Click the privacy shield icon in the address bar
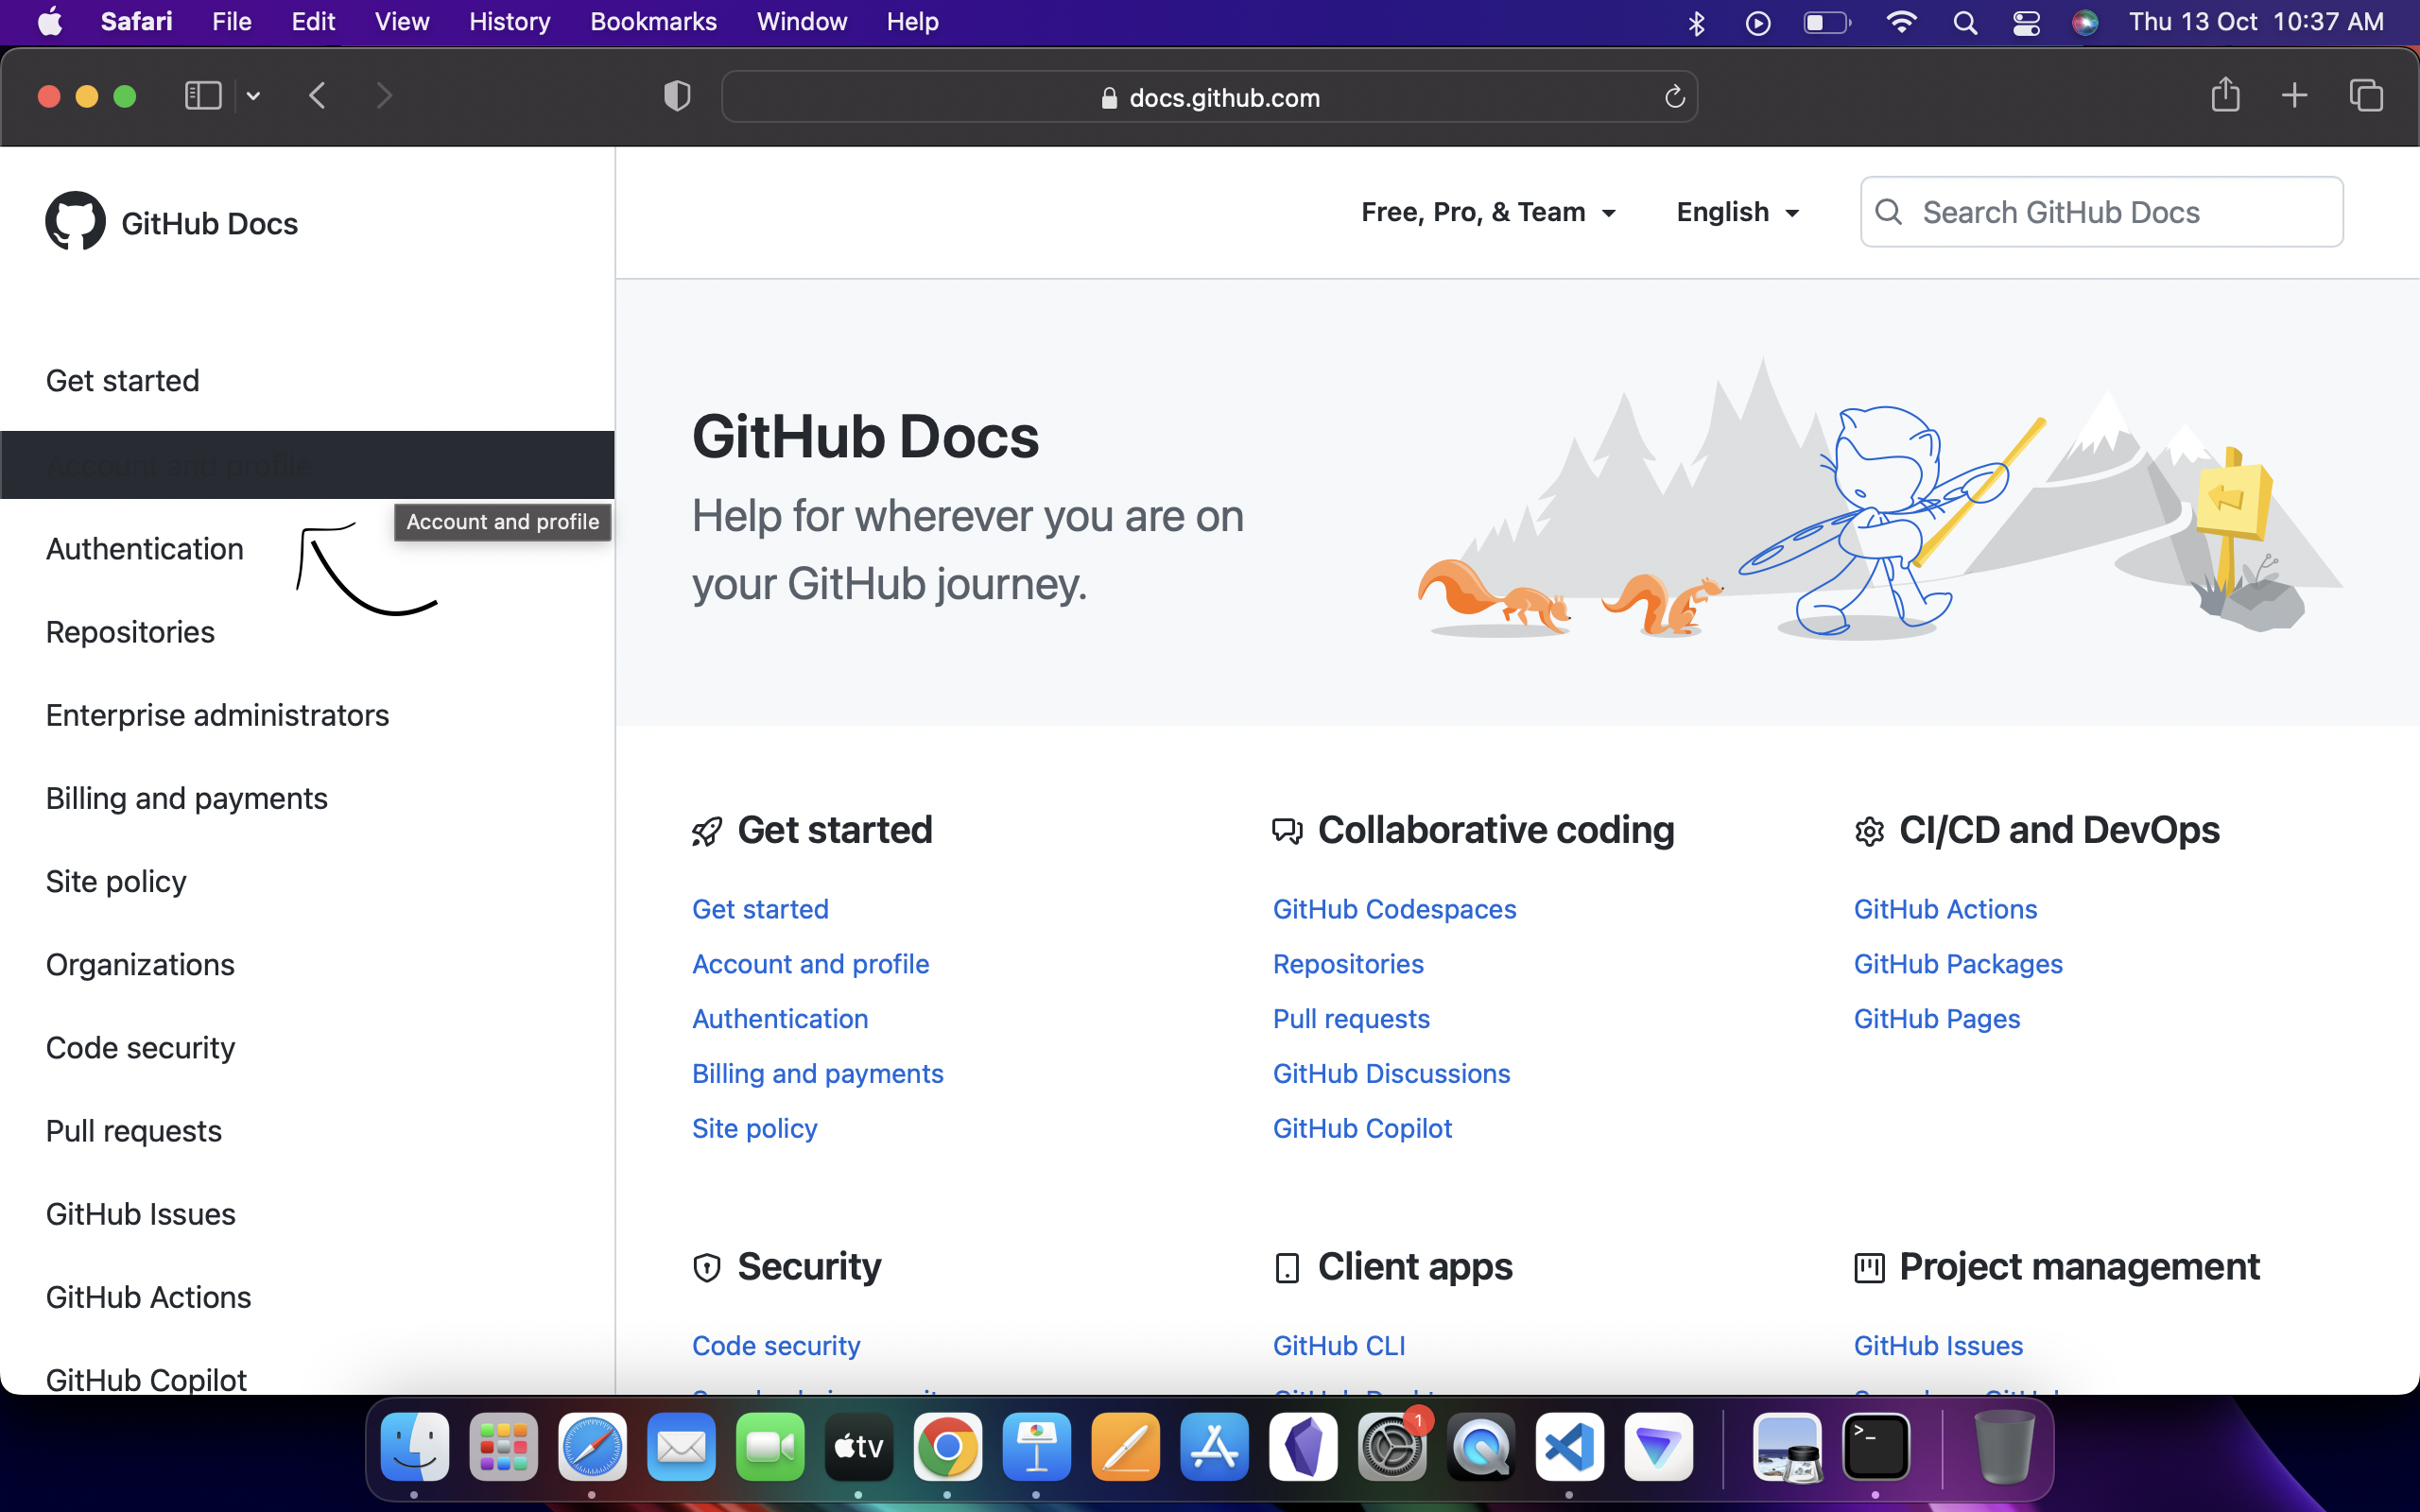2420x1512 pixels. [676, 96]
